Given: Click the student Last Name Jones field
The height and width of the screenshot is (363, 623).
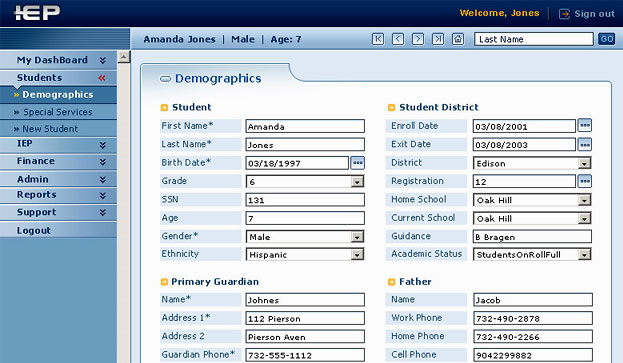Looking at the screenshot, I should pos(305,145).
